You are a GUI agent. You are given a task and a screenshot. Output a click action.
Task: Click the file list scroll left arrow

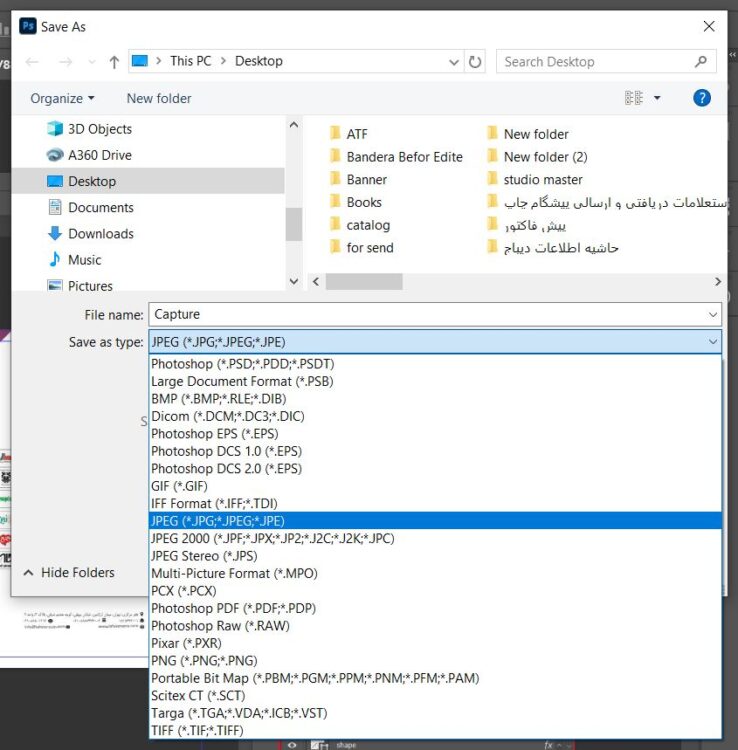pyautogui.click(x=316, y=282)
